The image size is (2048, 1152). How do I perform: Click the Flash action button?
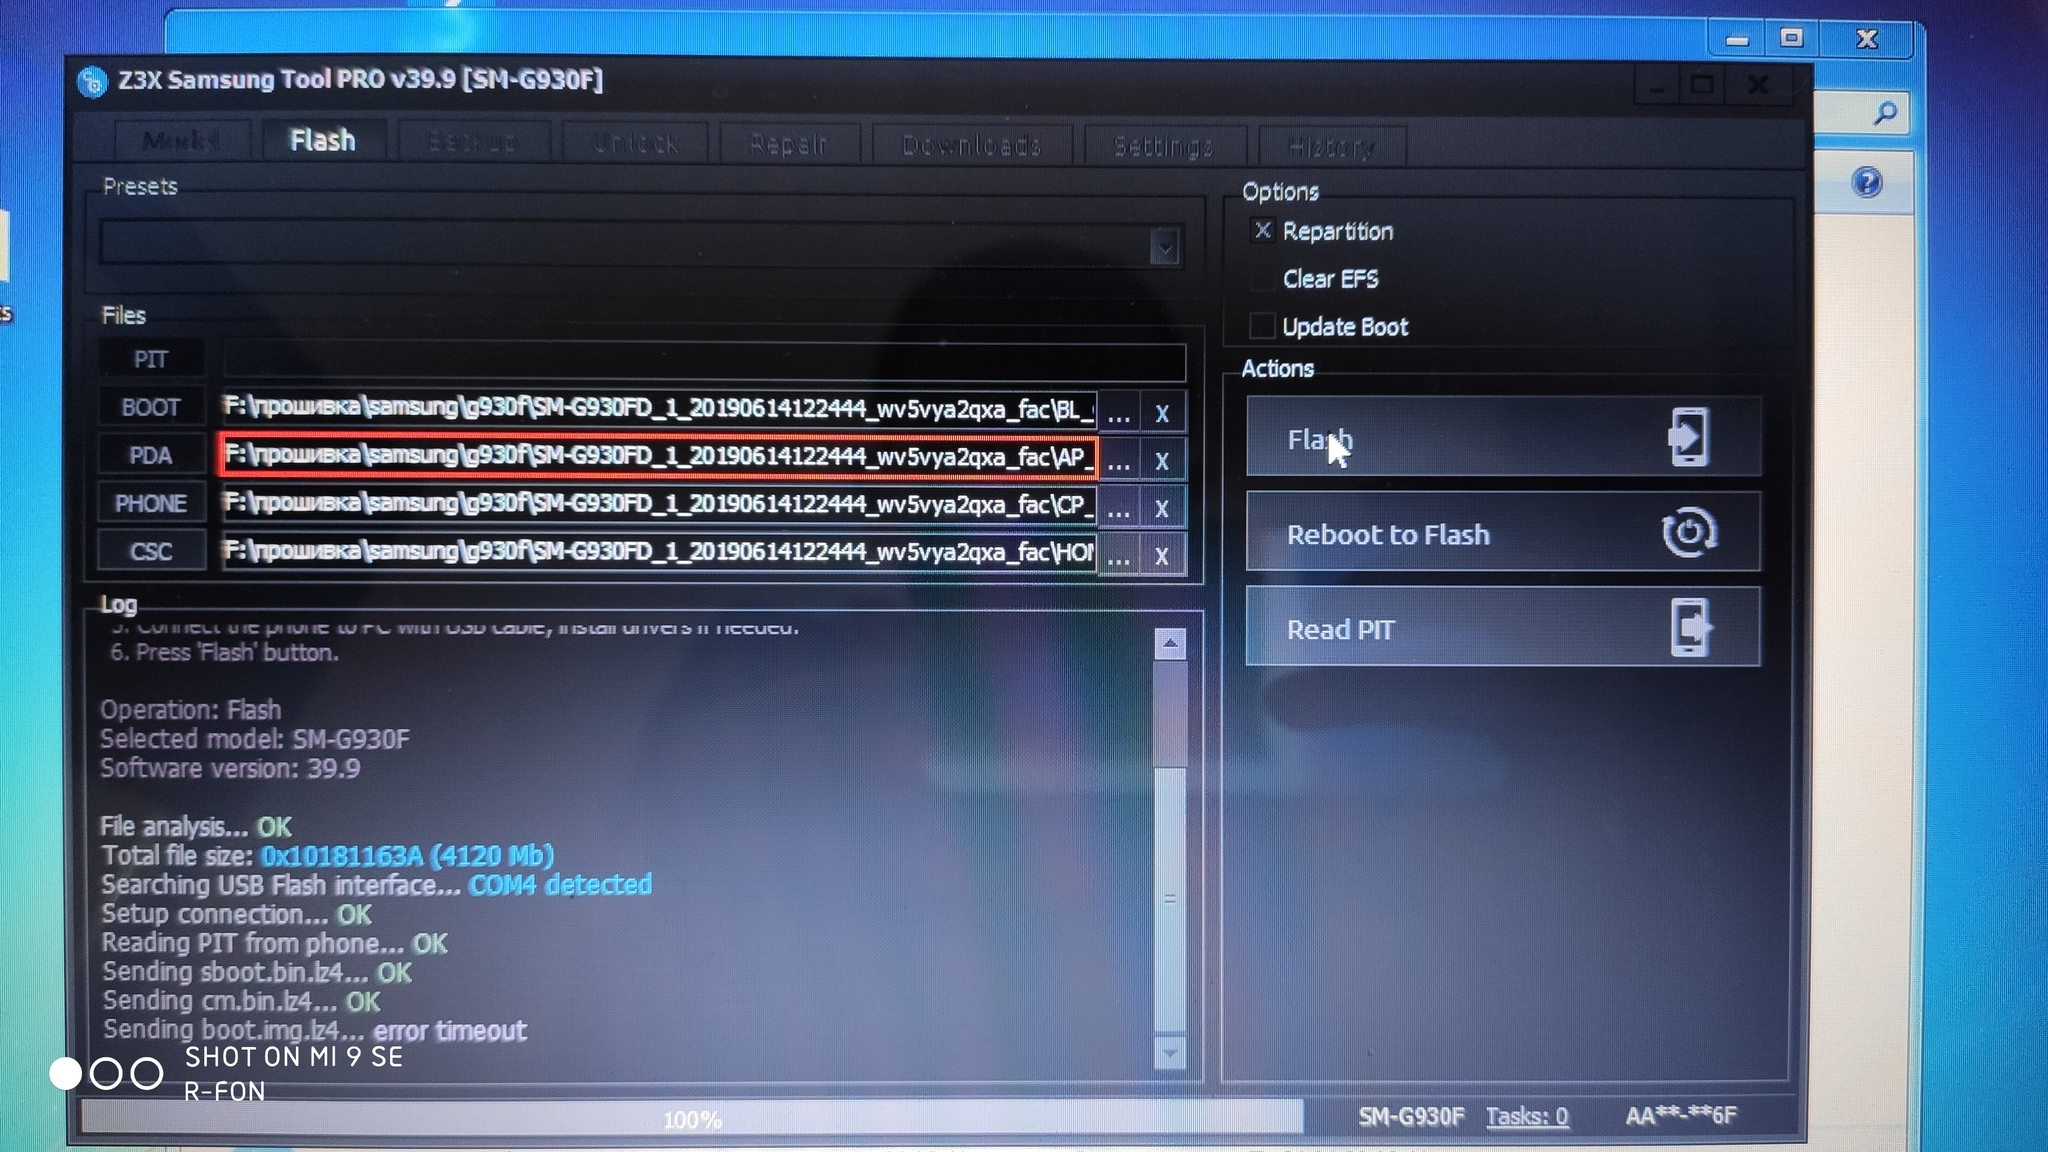tap(1501, 439)
